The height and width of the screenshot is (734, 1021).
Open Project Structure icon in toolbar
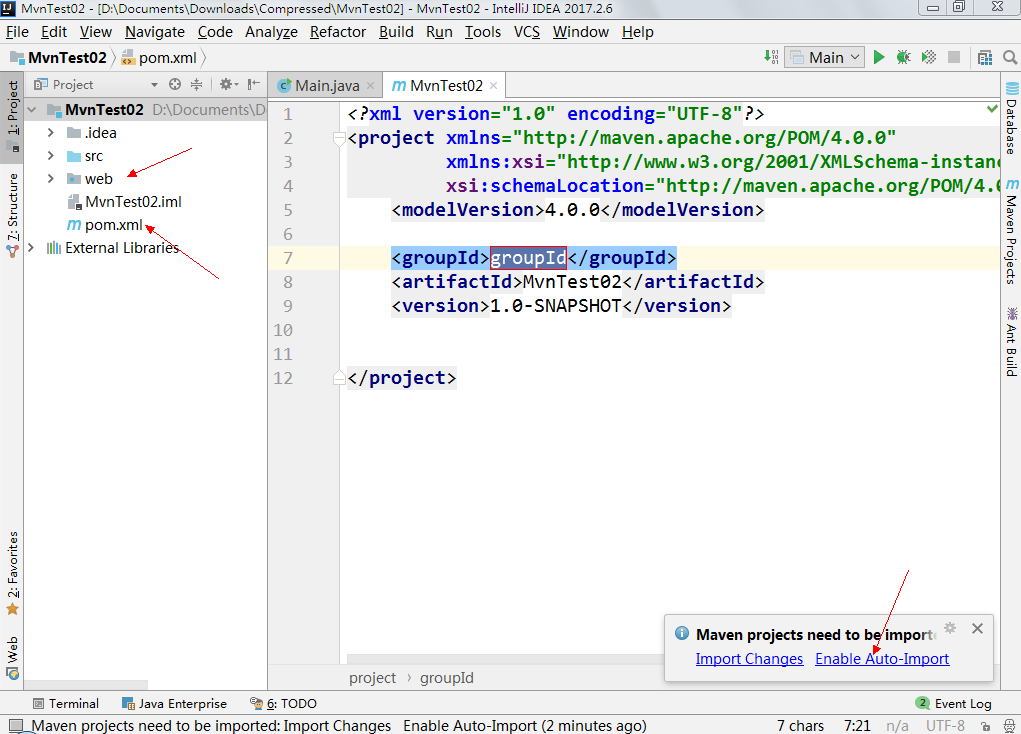tap(985, 57)
